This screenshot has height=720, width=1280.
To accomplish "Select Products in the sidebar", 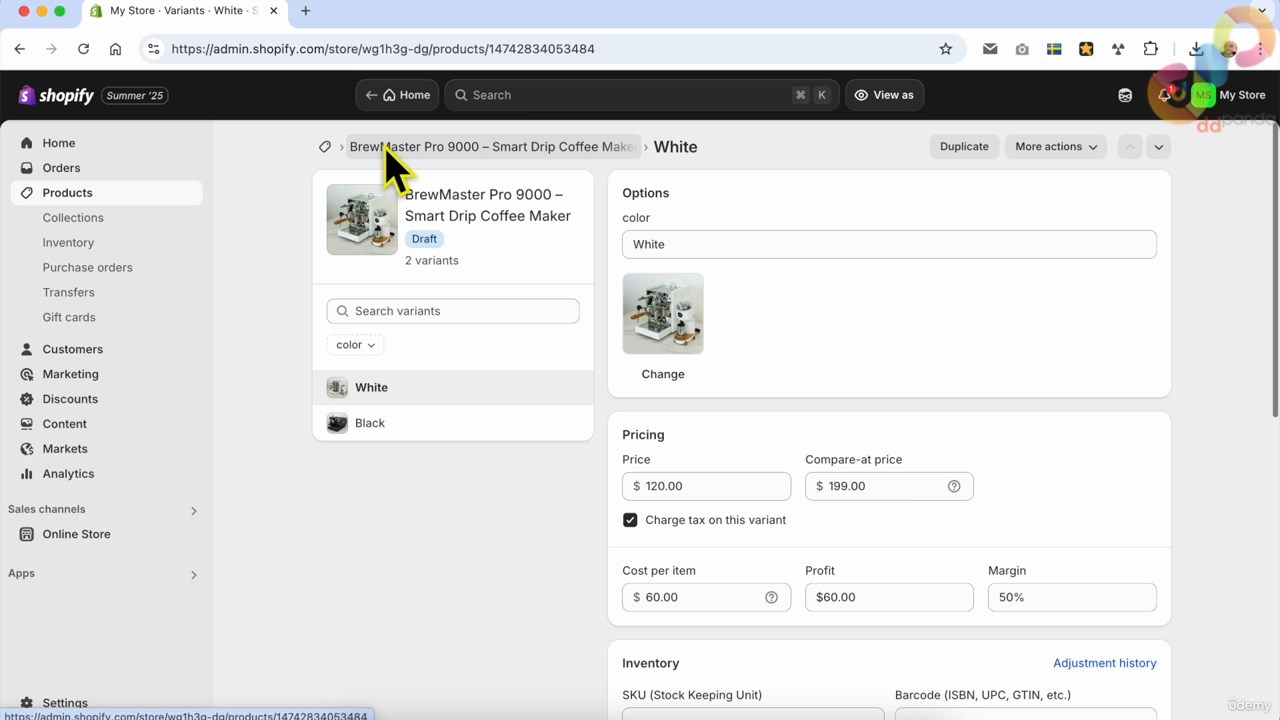I will 106,193.
